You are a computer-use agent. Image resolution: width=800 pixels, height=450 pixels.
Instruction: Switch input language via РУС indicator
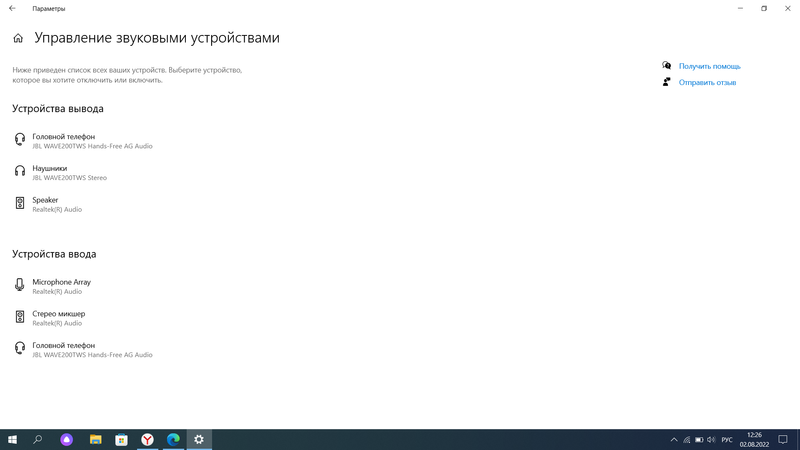point(727,440)
